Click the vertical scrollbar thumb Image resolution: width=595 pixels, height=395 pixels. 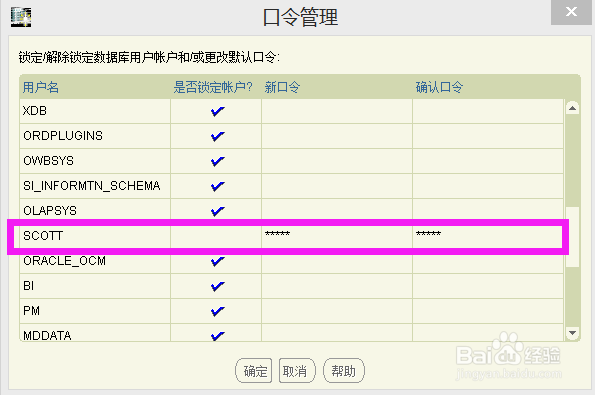572,237
